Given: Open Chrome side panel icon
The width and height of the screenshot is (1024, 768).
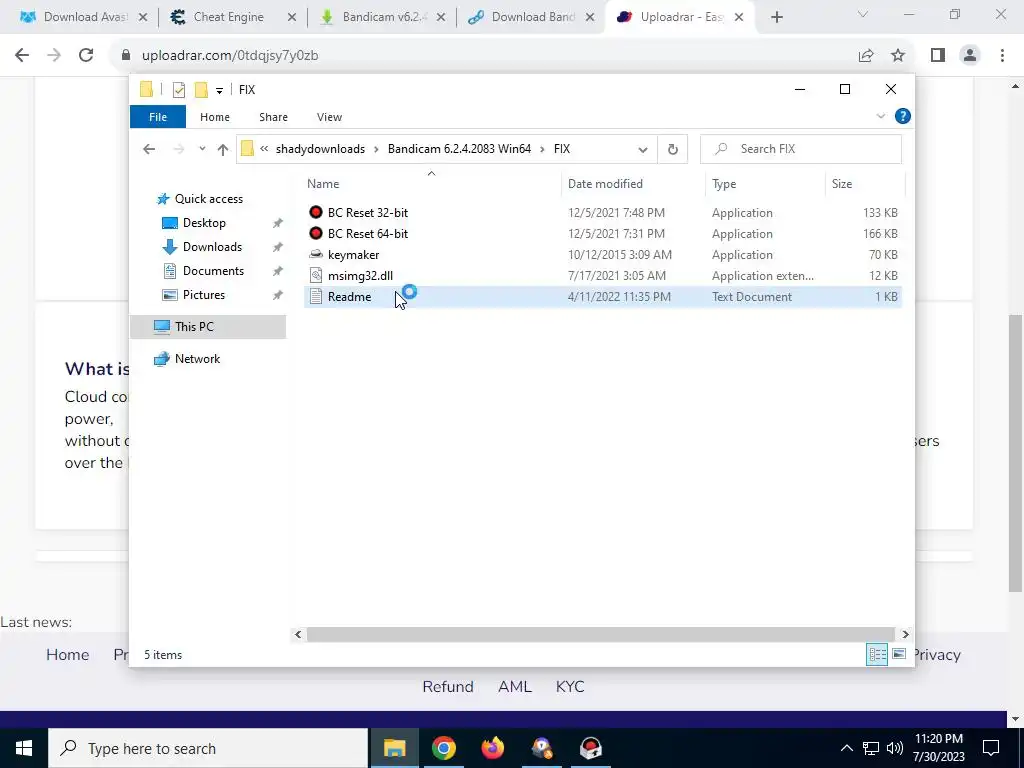Looking at the screenshot, I should [x=938, y=56].
